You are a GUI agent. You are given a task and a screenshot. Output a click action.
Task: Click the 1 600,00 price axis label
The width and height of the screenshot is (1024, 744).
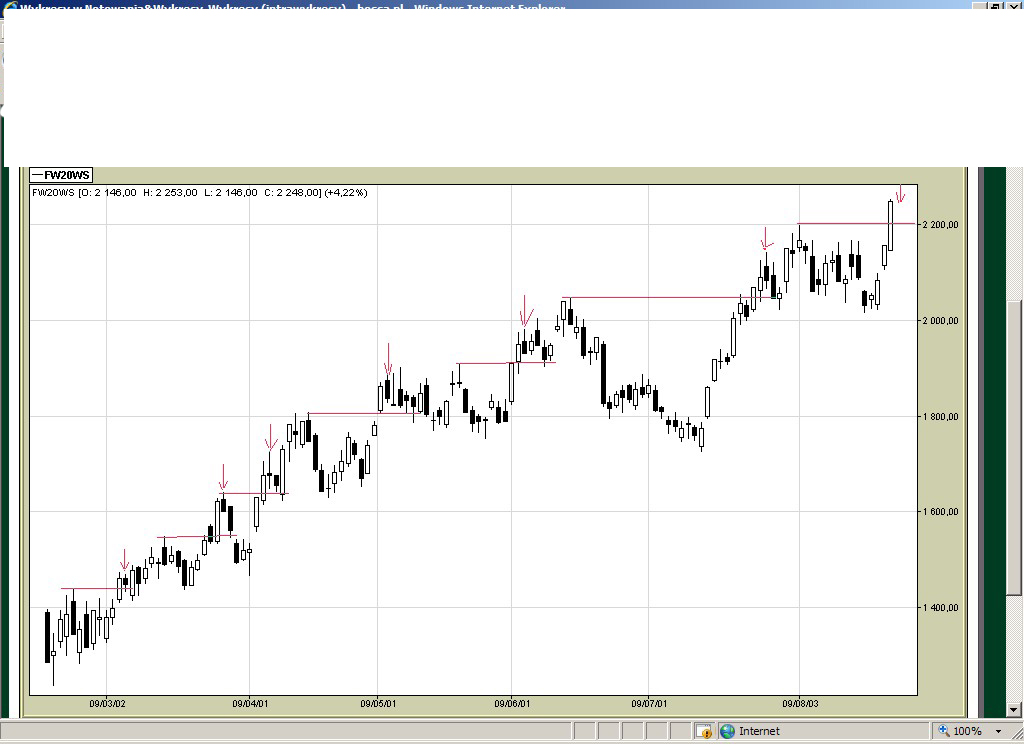940,512
